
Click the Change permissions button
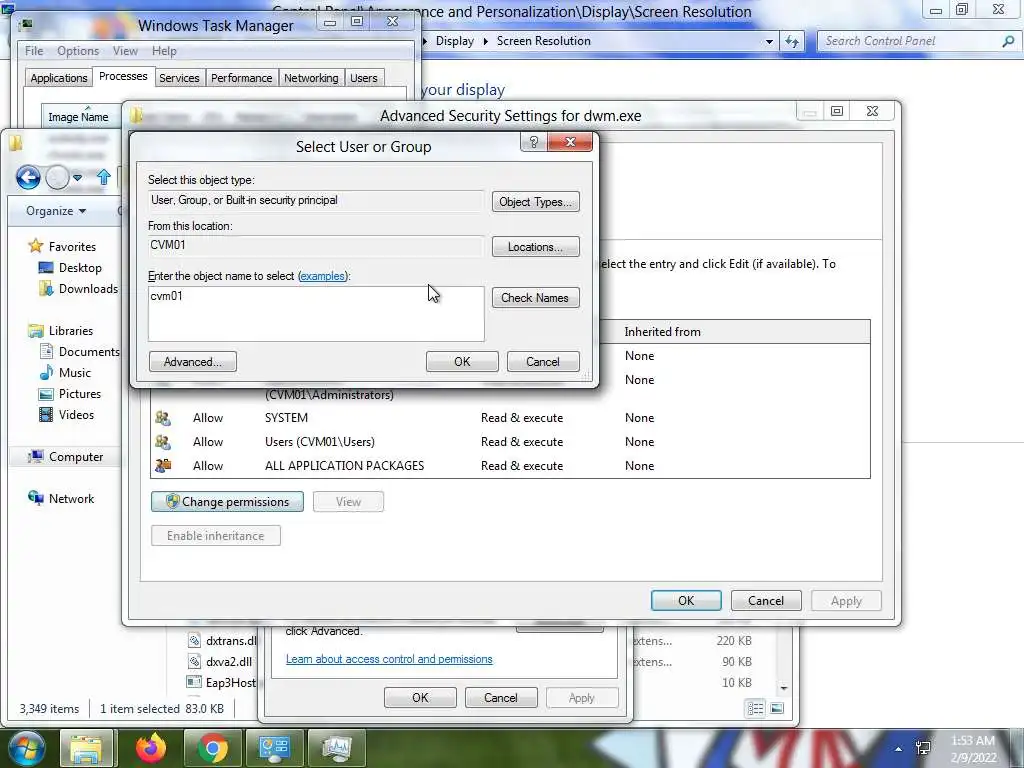[x=227, y=502]
